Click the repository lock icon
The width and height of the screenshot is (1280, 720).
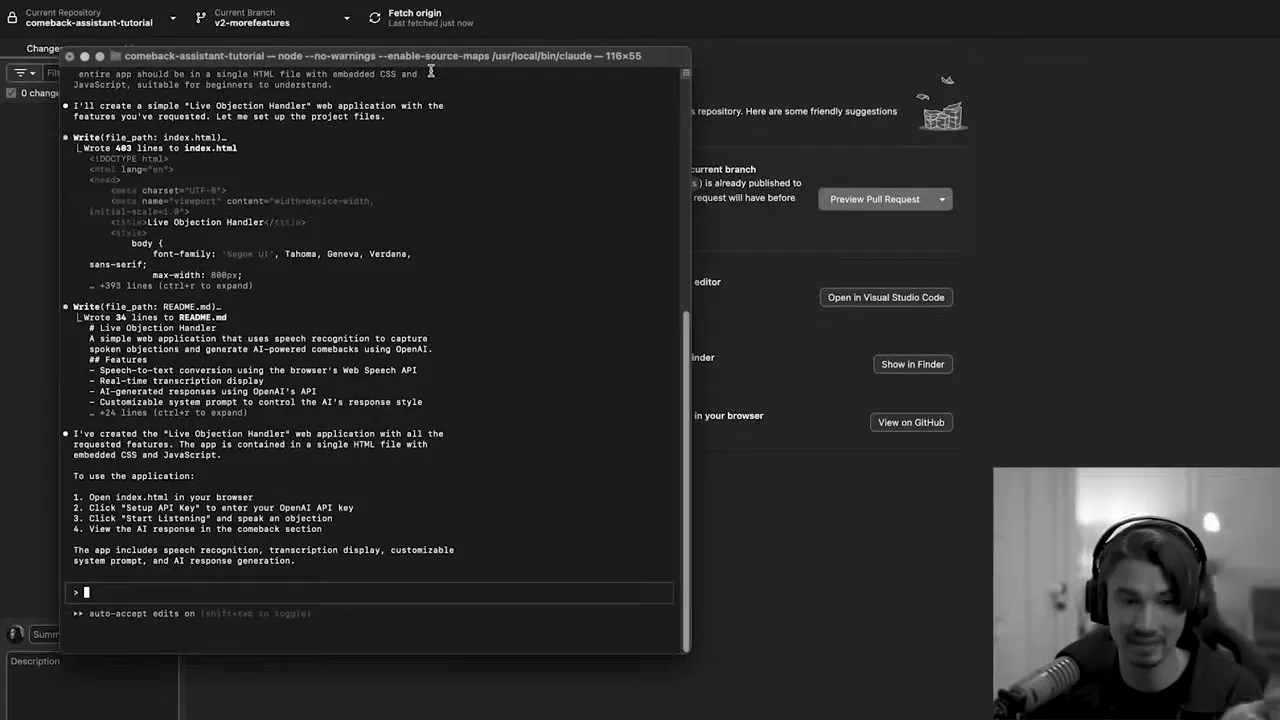[12, 18]
